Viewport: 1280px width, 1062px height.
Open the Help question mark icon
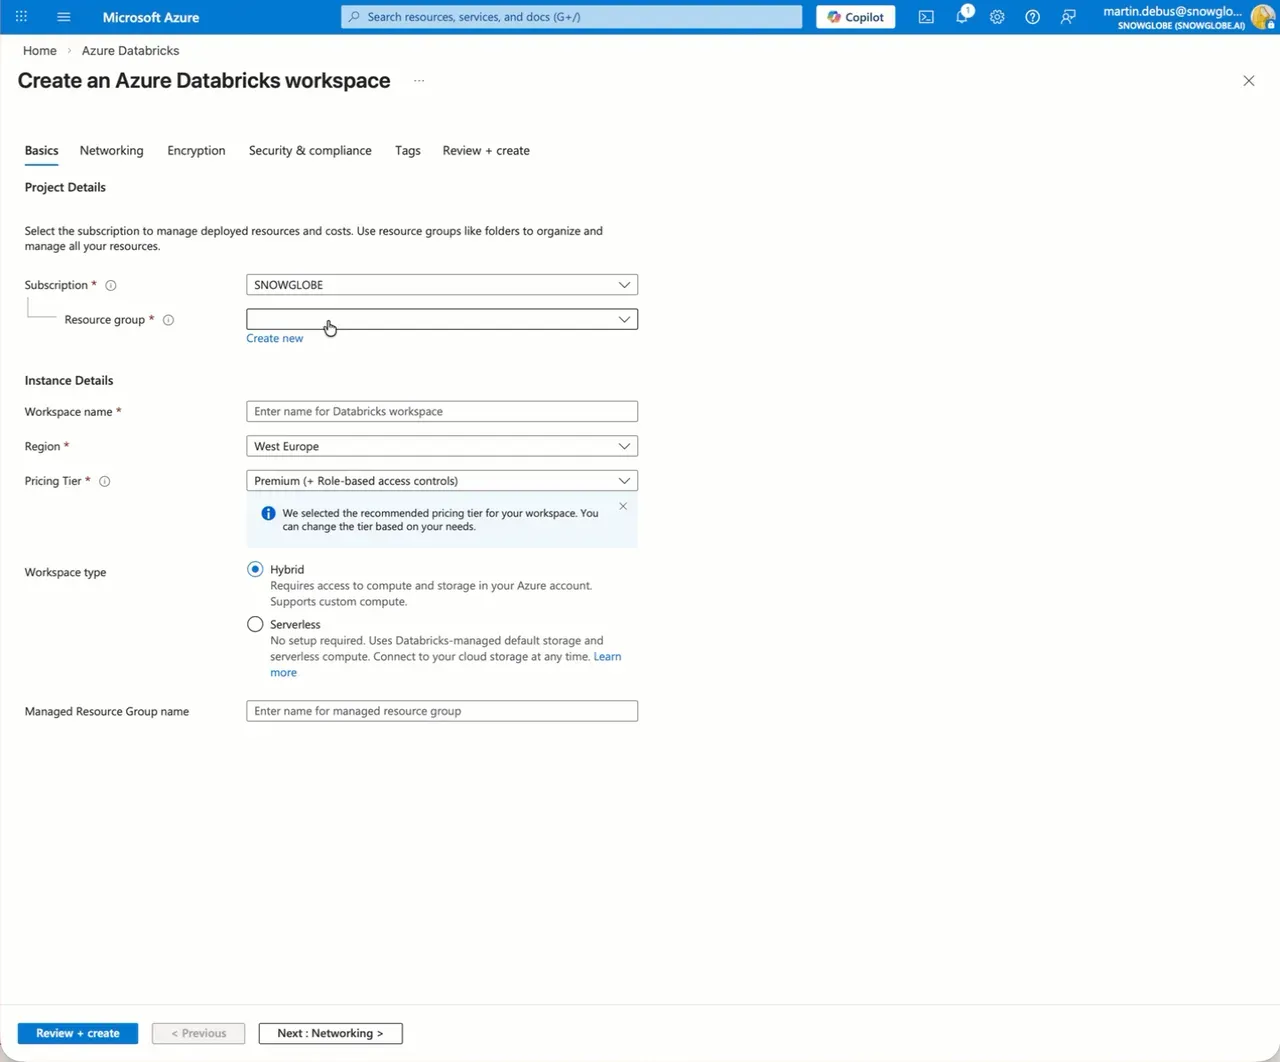pos(1032,17)
